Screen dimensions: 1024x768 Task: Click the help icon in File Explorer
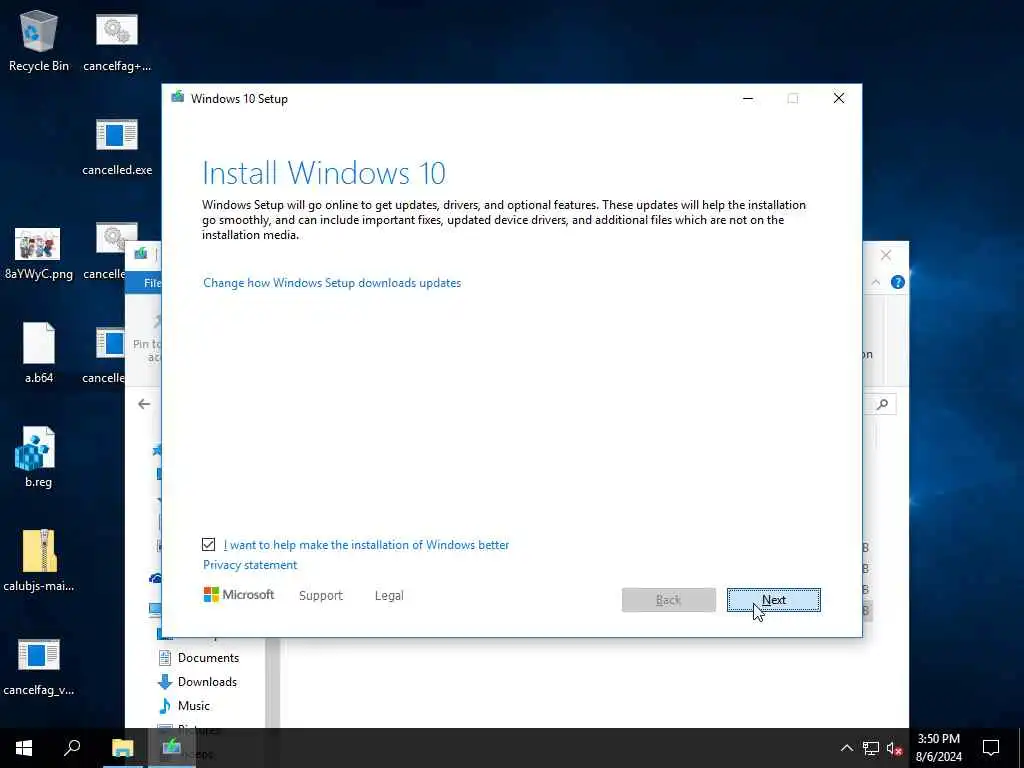pos(898,282)
